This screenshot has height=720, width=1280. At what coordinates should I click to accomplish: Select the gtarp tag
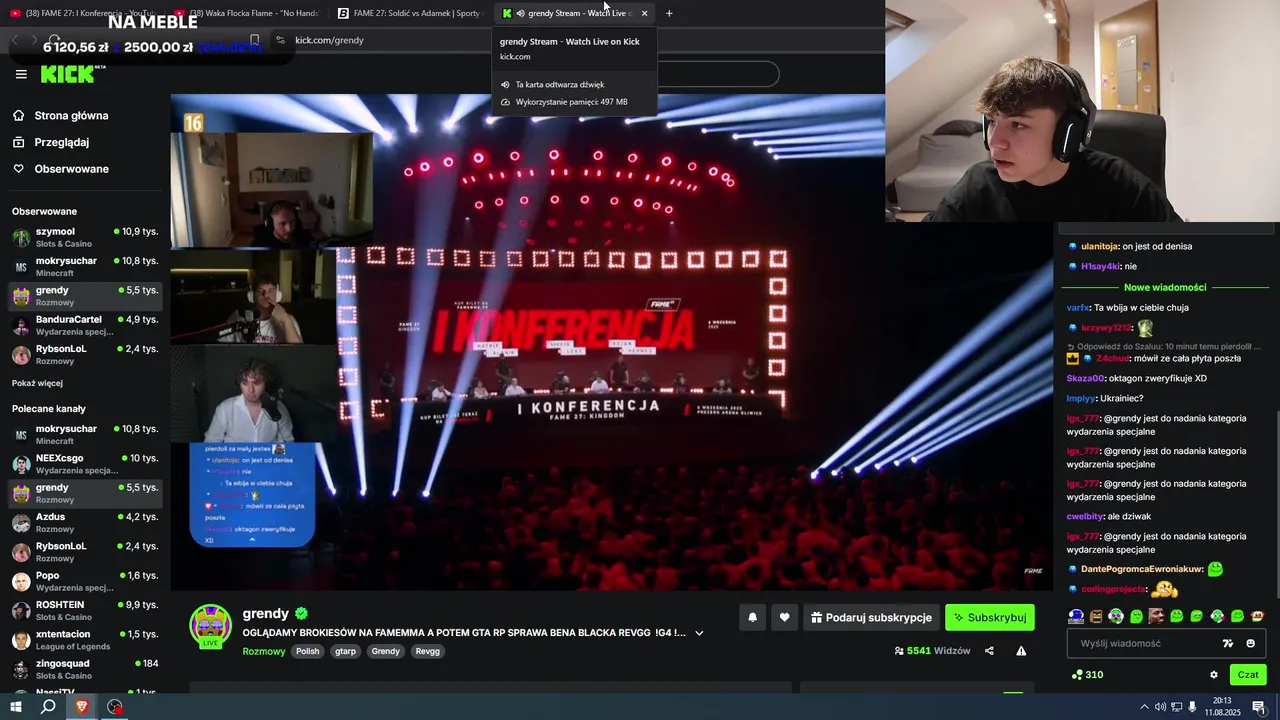click(346, 651)
